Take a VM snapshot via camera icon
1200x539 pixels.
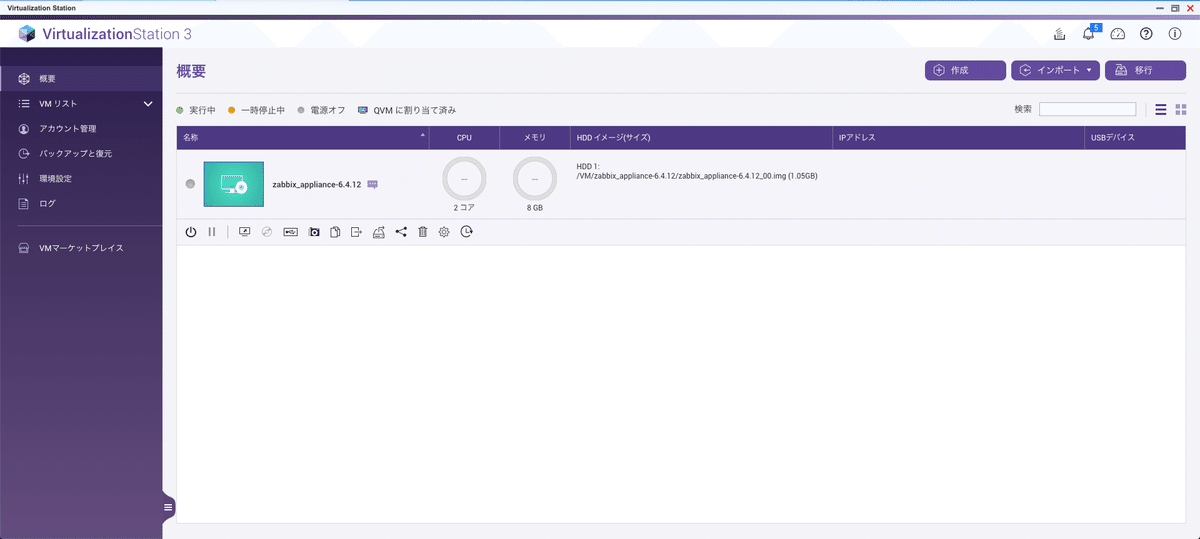coord(314,232)
